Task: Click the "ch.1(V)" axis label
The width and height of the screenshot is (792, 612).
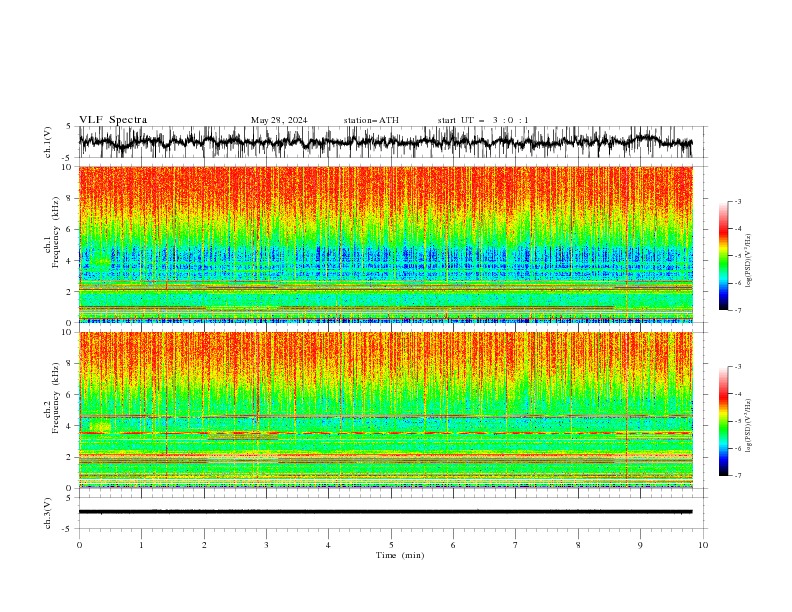Action: click(47, 142)
